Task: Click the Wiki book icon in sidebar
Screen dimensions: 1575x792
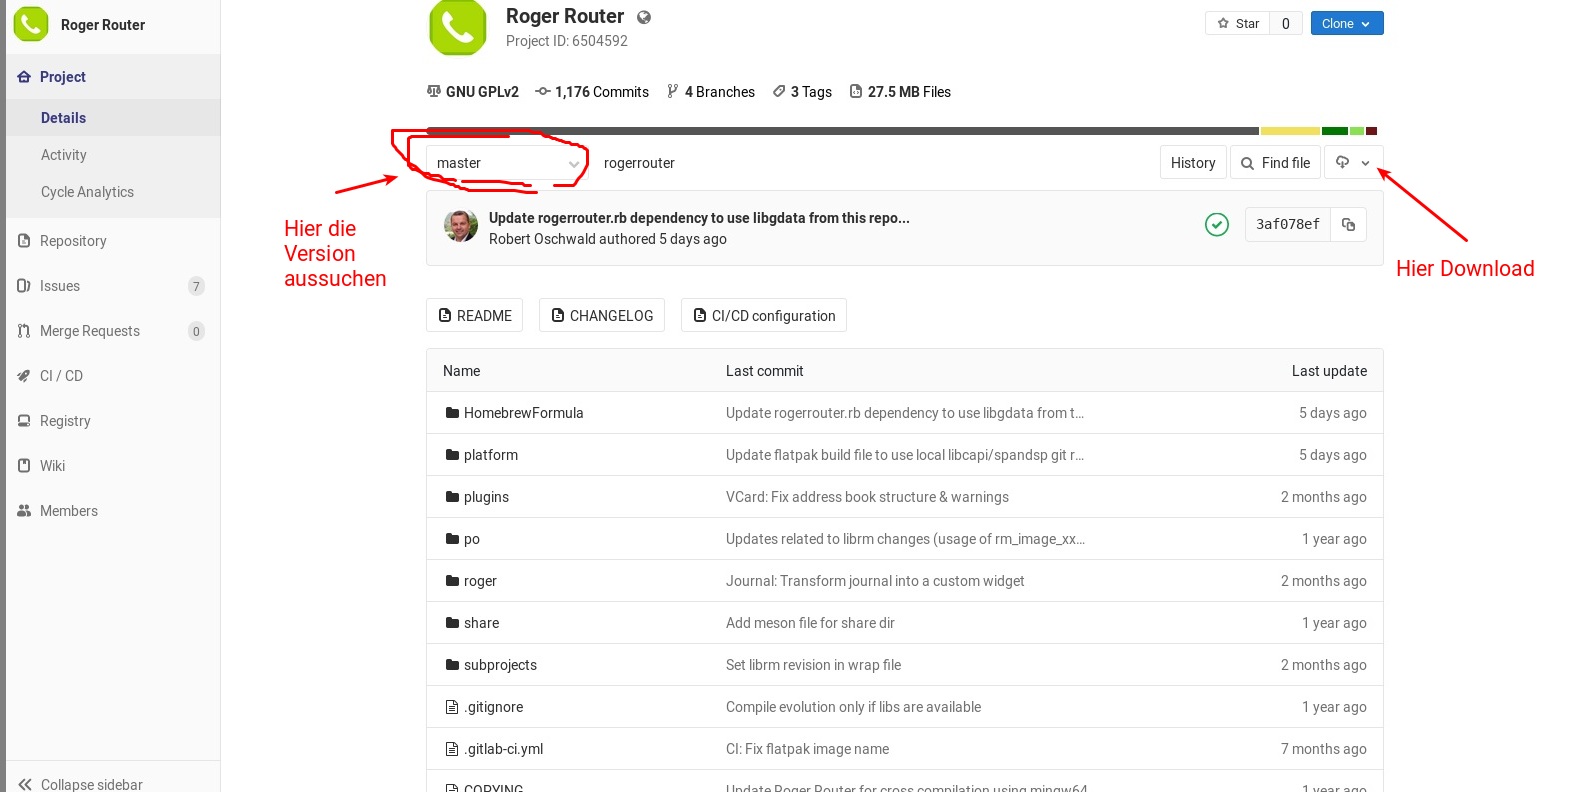Action: click(24, 466)
